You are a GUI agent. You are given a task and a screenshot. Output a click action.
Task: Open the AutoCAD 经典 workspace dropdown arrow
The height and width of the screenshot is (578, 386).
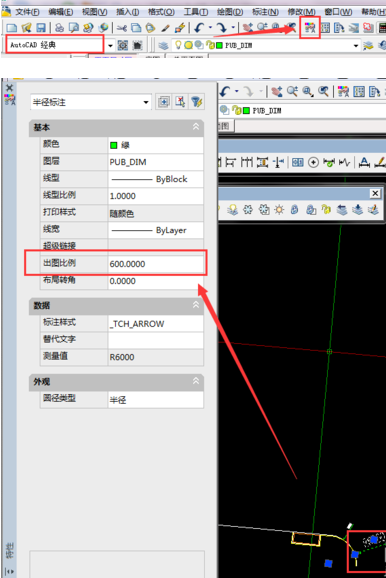(x=110, y=46)
